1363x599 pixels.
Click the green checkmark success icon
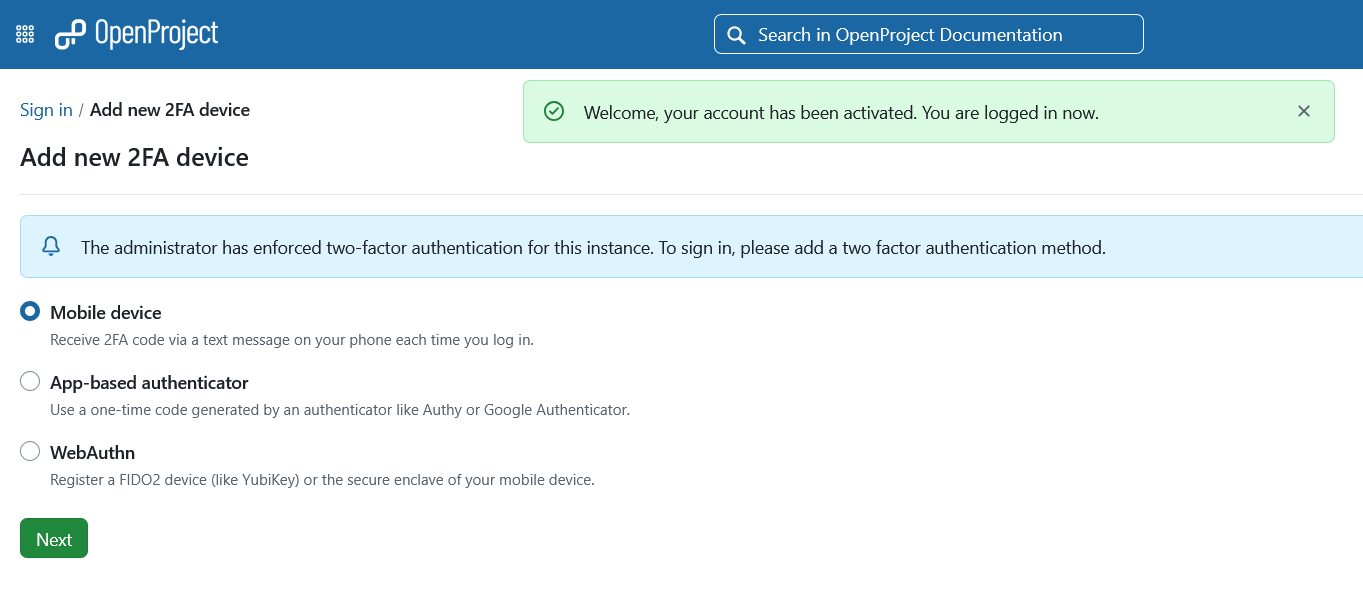553,111
